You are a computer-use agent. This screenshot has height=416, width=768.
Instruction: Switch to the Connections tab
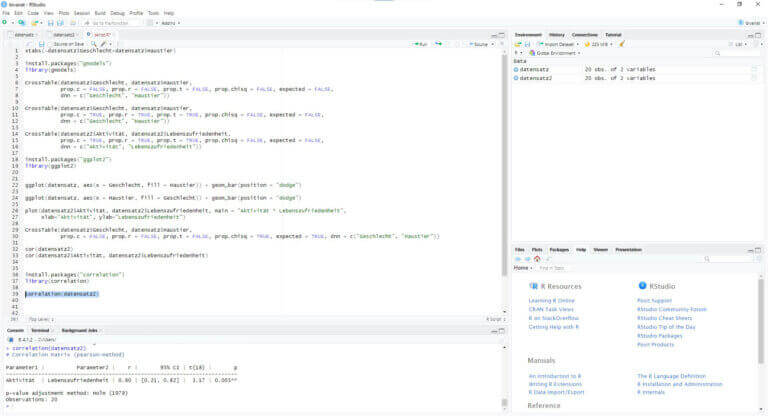point(585,35)
